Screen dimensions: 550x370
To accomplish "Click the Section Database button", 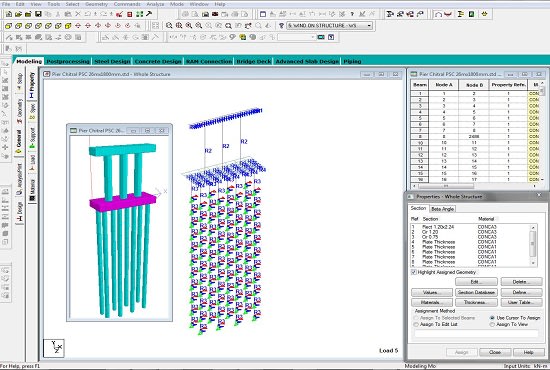I will [x=476, y=292].
